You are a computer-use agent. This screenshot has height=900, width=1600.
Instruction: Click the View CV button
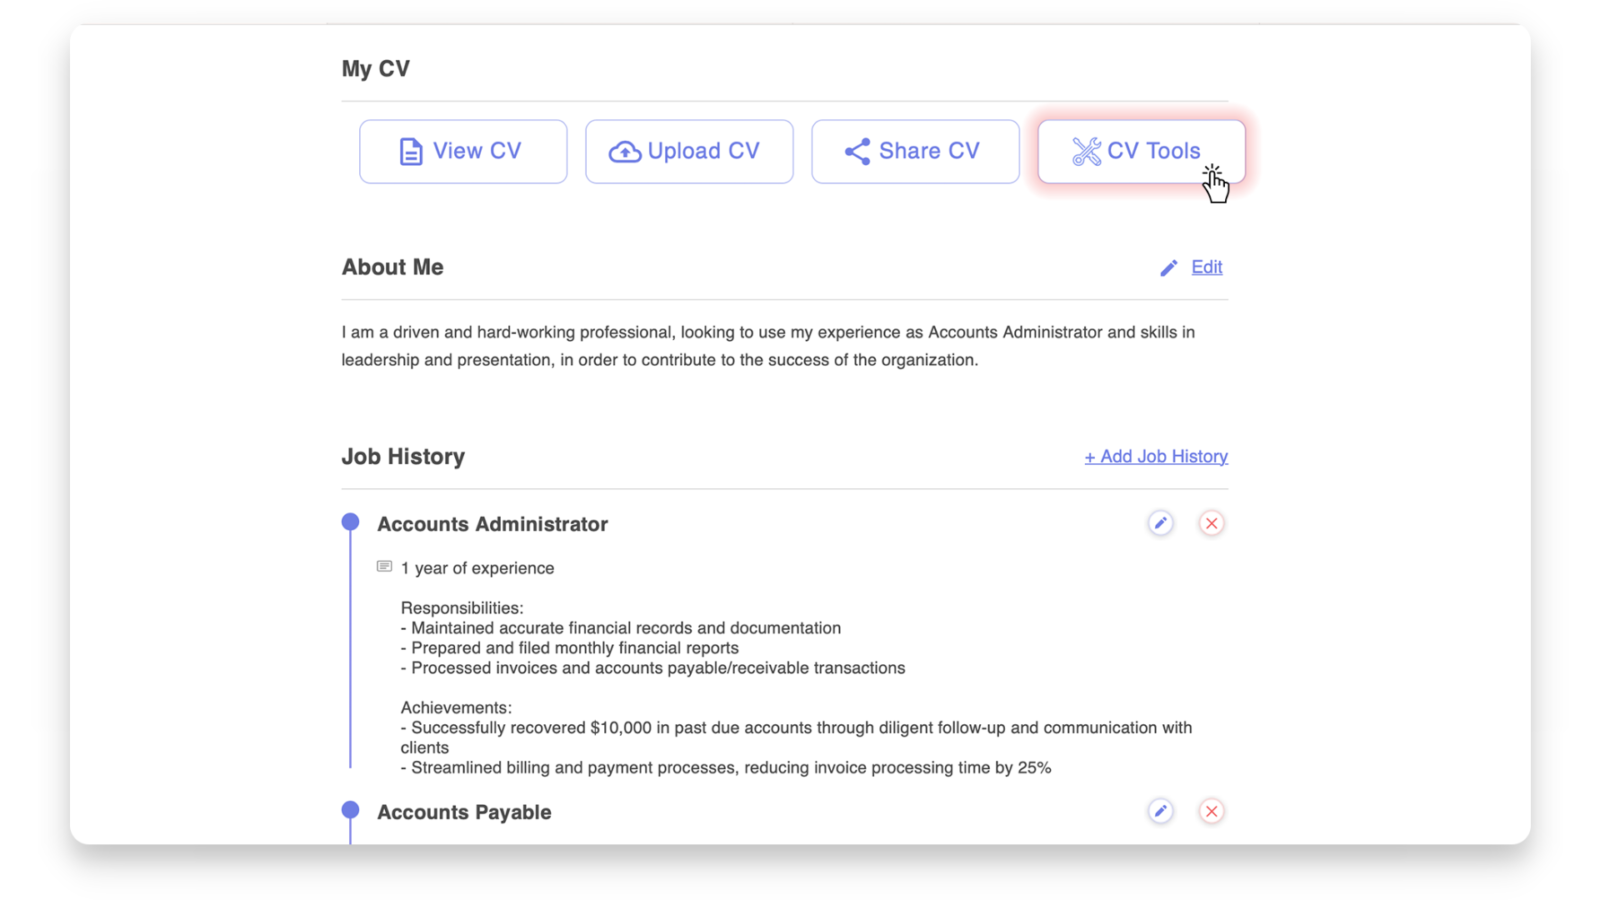(x=462, y=151)
